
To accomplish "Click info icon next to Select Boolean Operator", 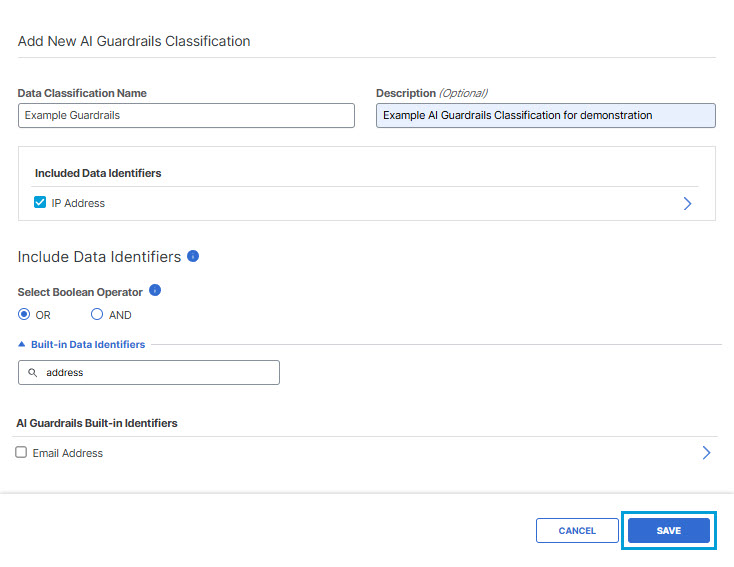I will click(x=155, y=290).
